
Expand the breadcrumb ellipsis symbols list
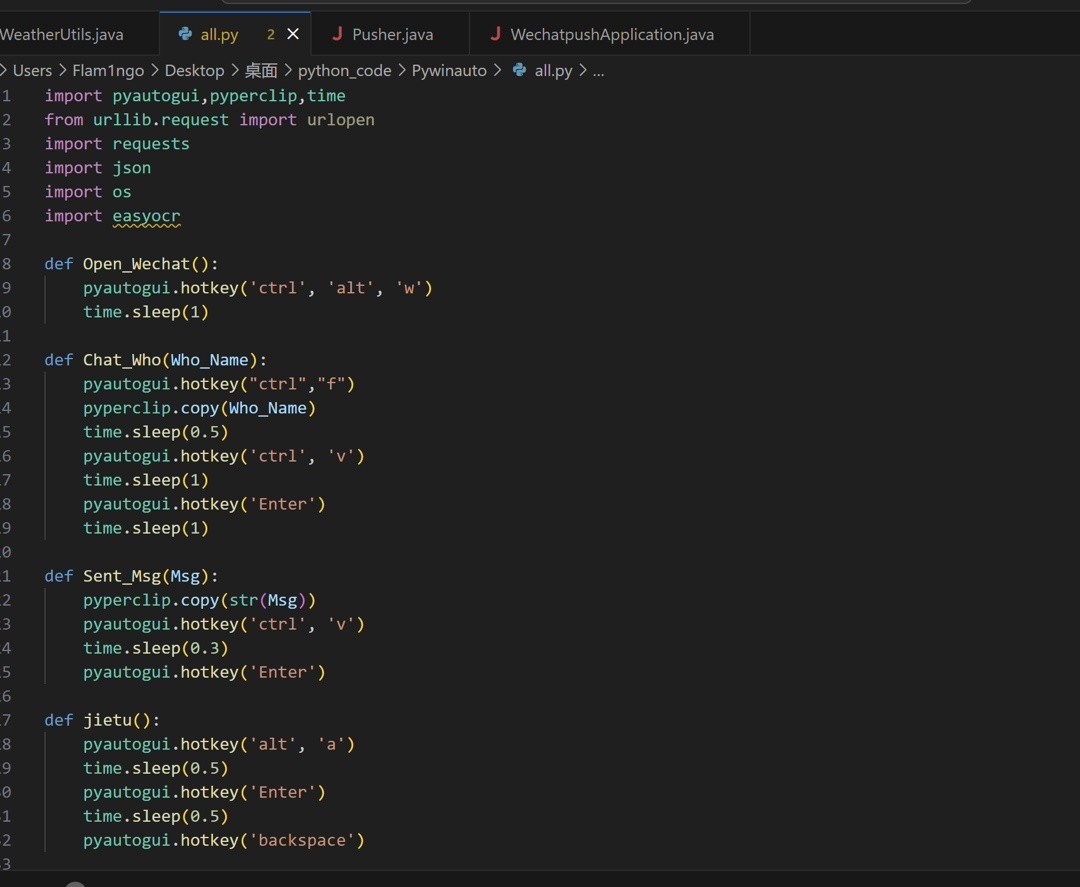point(599,71)
